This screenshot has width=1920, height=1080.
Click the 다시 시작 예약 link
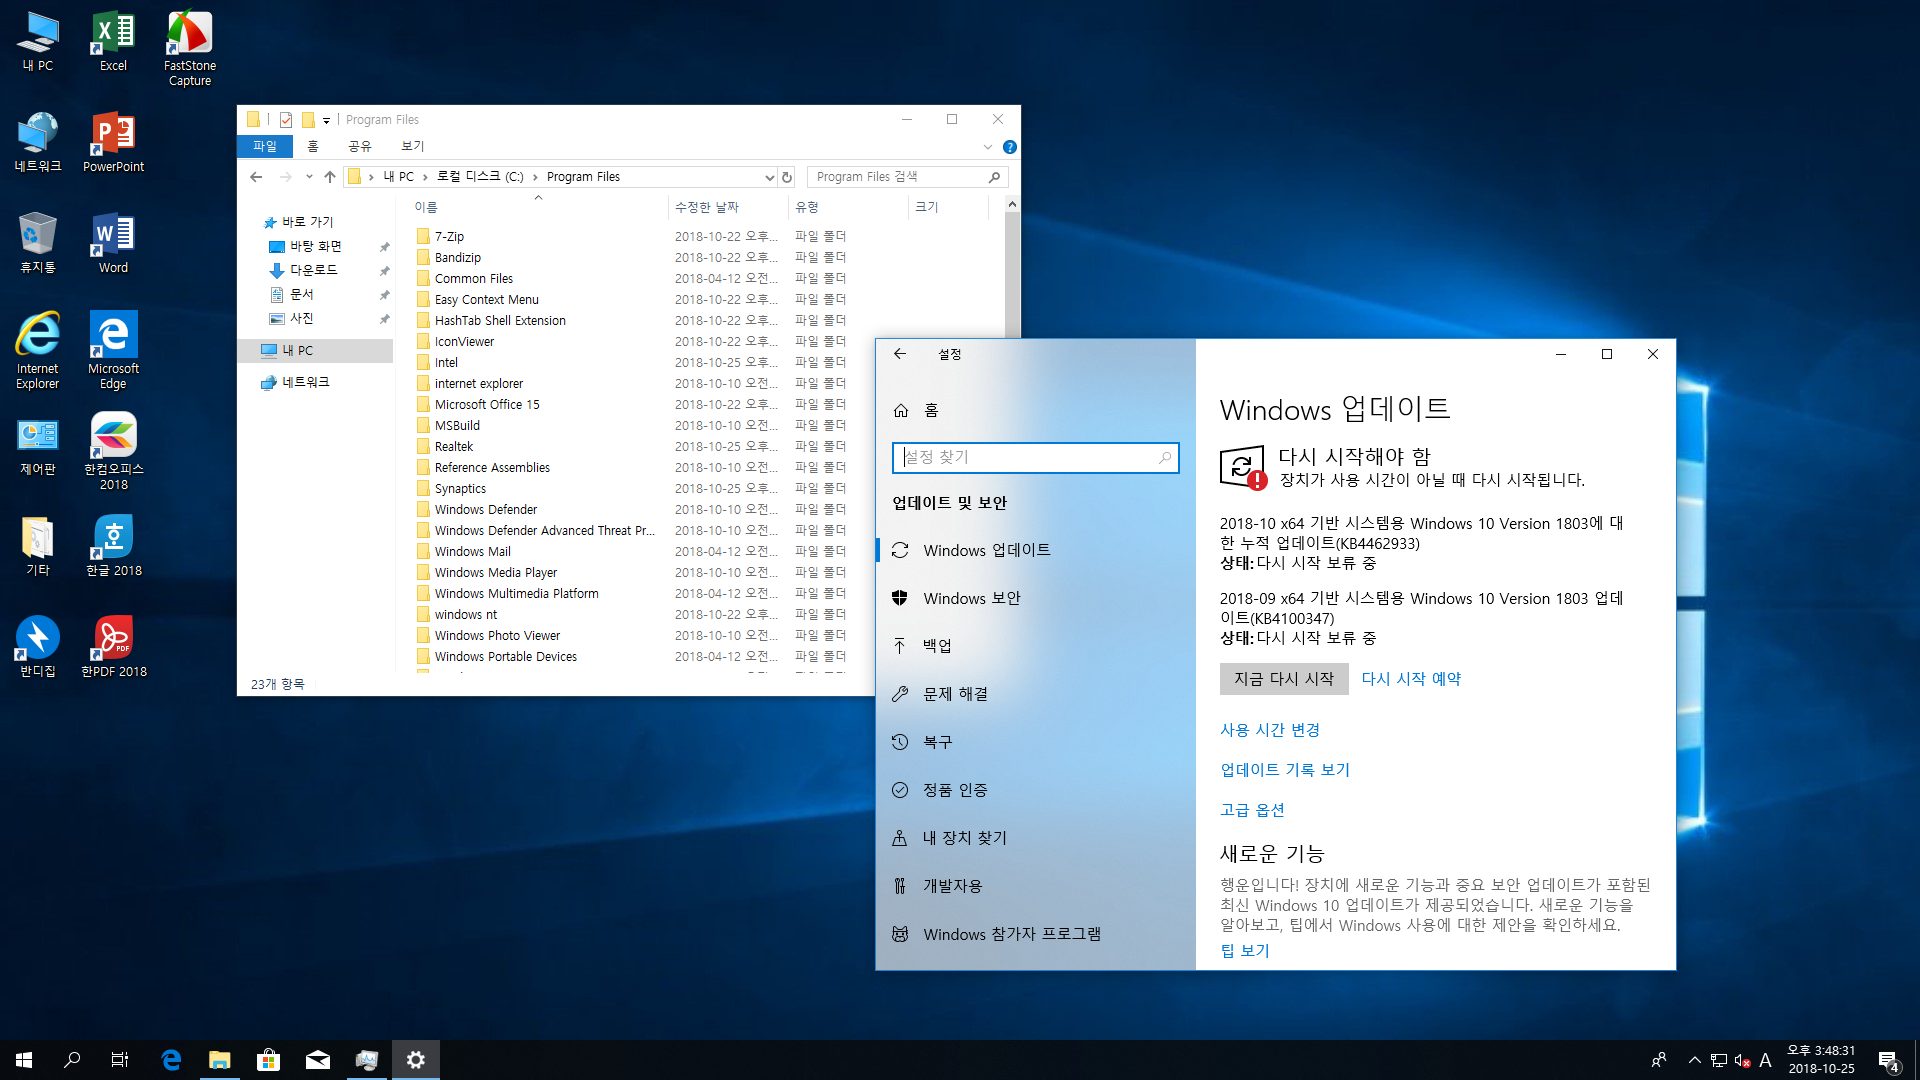1411,679
